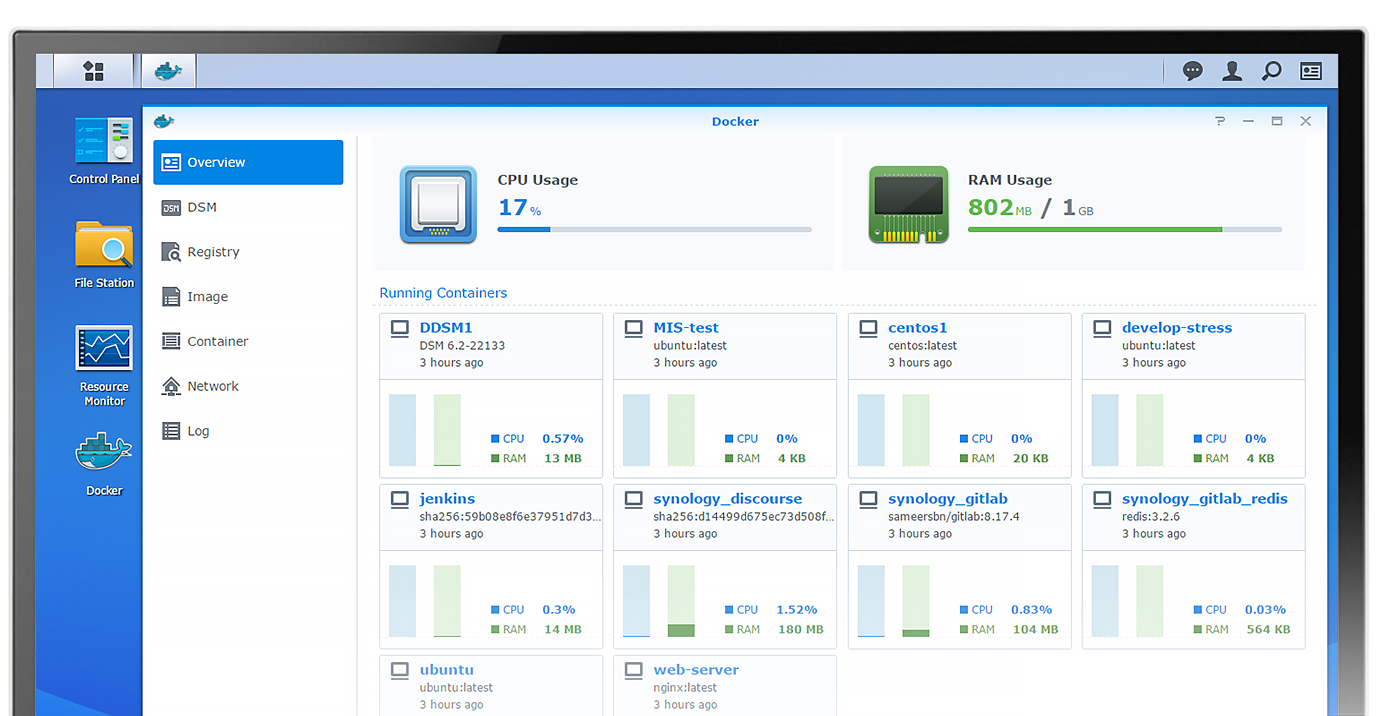Open the user account icon top right
The image size is (1376, 716).
pos(1231,71)
